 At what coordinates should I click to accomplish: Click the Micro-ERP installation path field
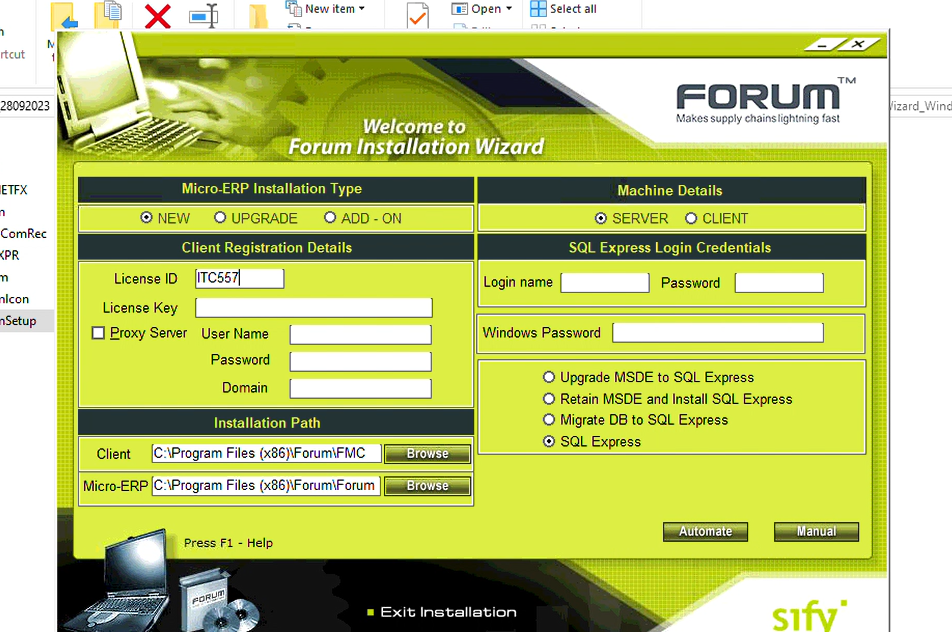266,486
